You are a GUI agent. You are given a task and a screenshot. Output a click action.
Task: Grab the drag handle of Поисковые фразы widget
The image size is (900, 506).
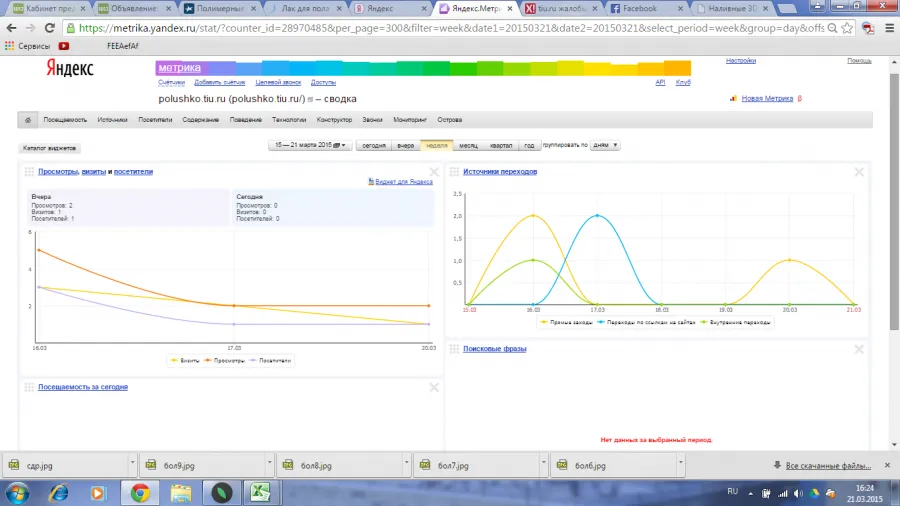[x=454, y=349]
